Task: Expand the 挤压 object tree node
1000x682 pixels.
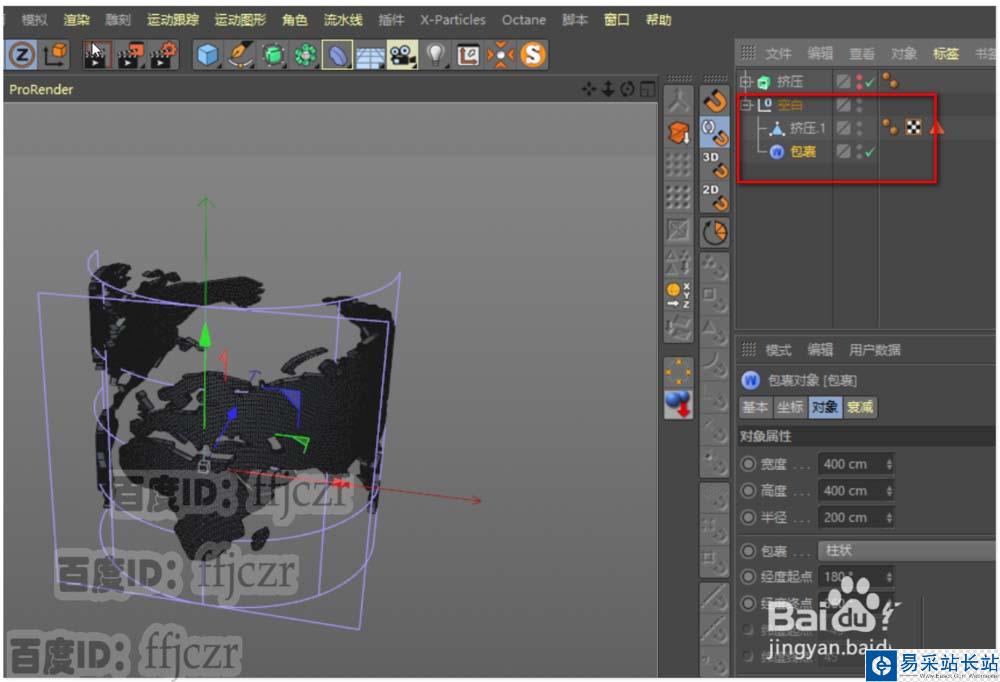Action: [x=745, y=81]
